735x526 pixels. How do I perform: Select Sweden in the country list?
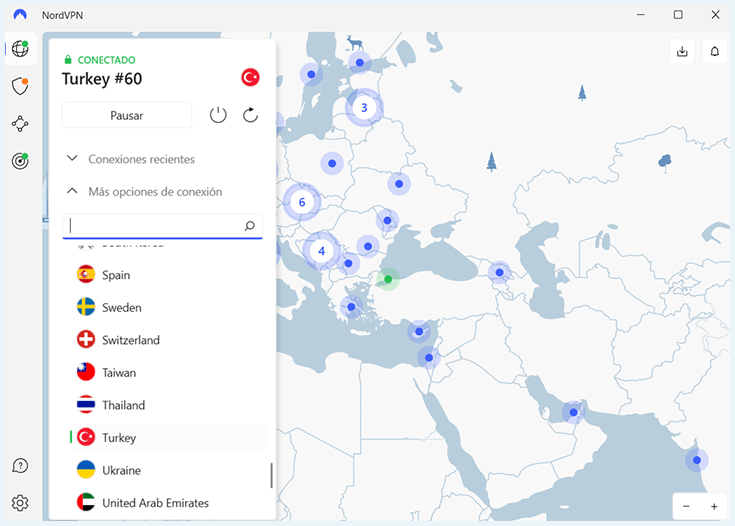(169, 308)
